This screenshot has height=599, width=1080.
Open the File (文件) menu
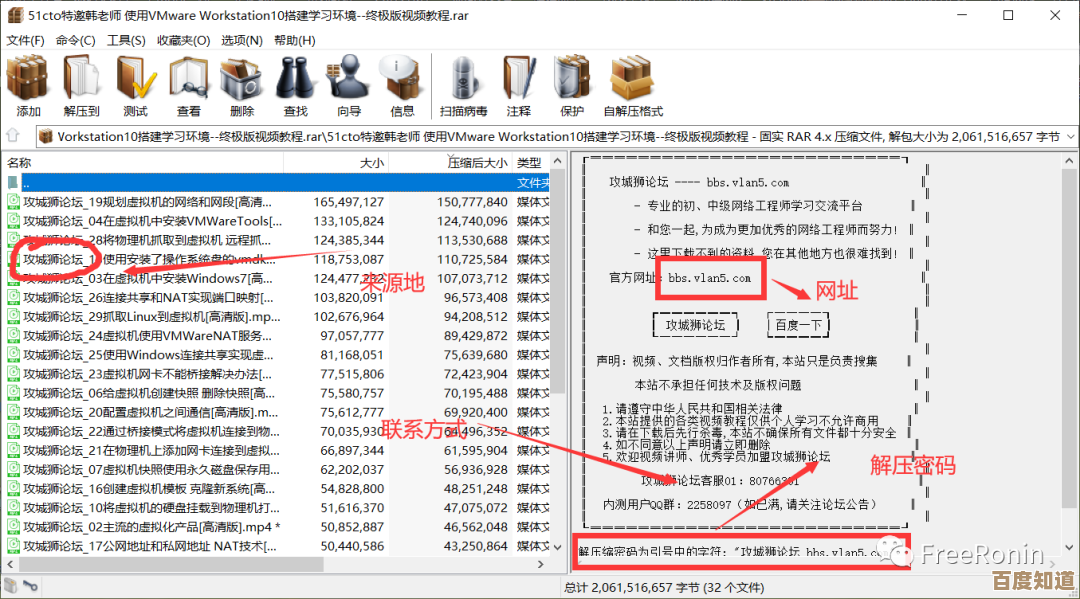pos(25,40)
